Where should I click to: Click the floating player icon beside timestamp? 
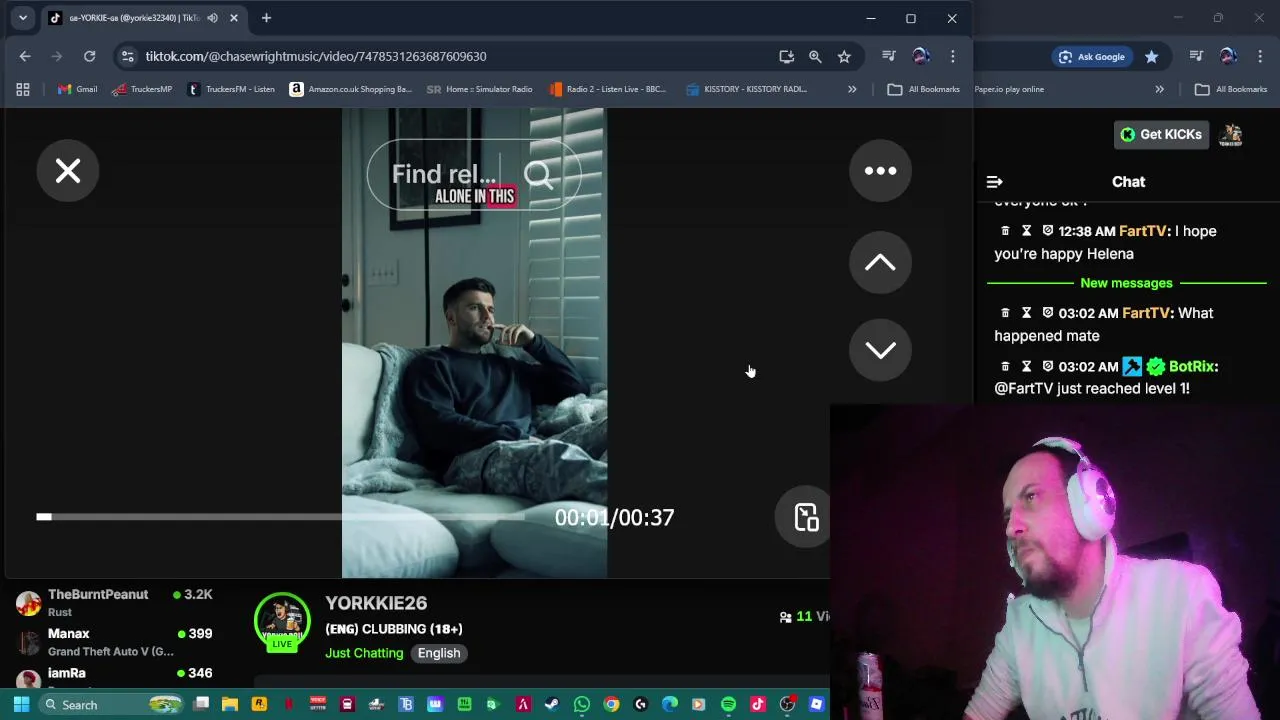[806, 517]
